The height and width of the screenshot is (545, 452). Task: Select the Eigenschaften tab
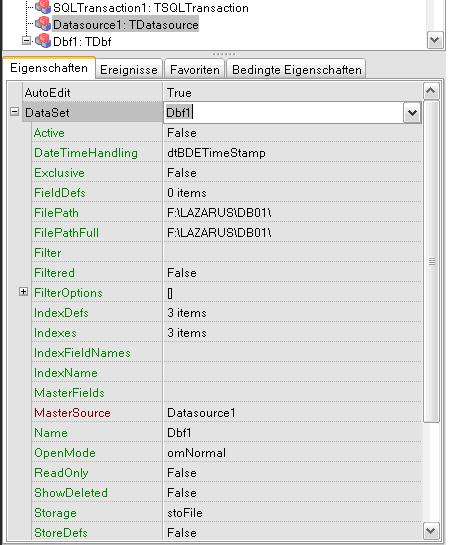(49, 68)
